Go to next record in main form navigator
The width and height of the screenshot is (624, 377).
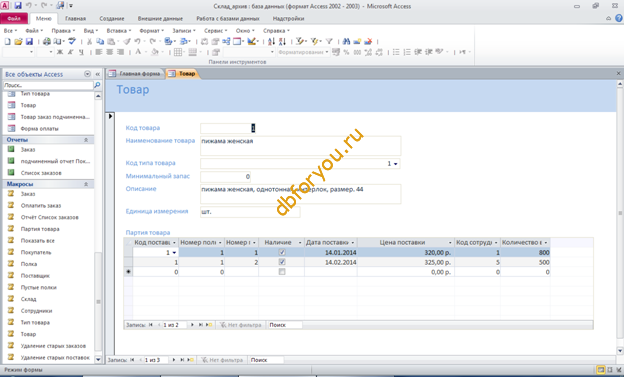click(x=174, y=360)
